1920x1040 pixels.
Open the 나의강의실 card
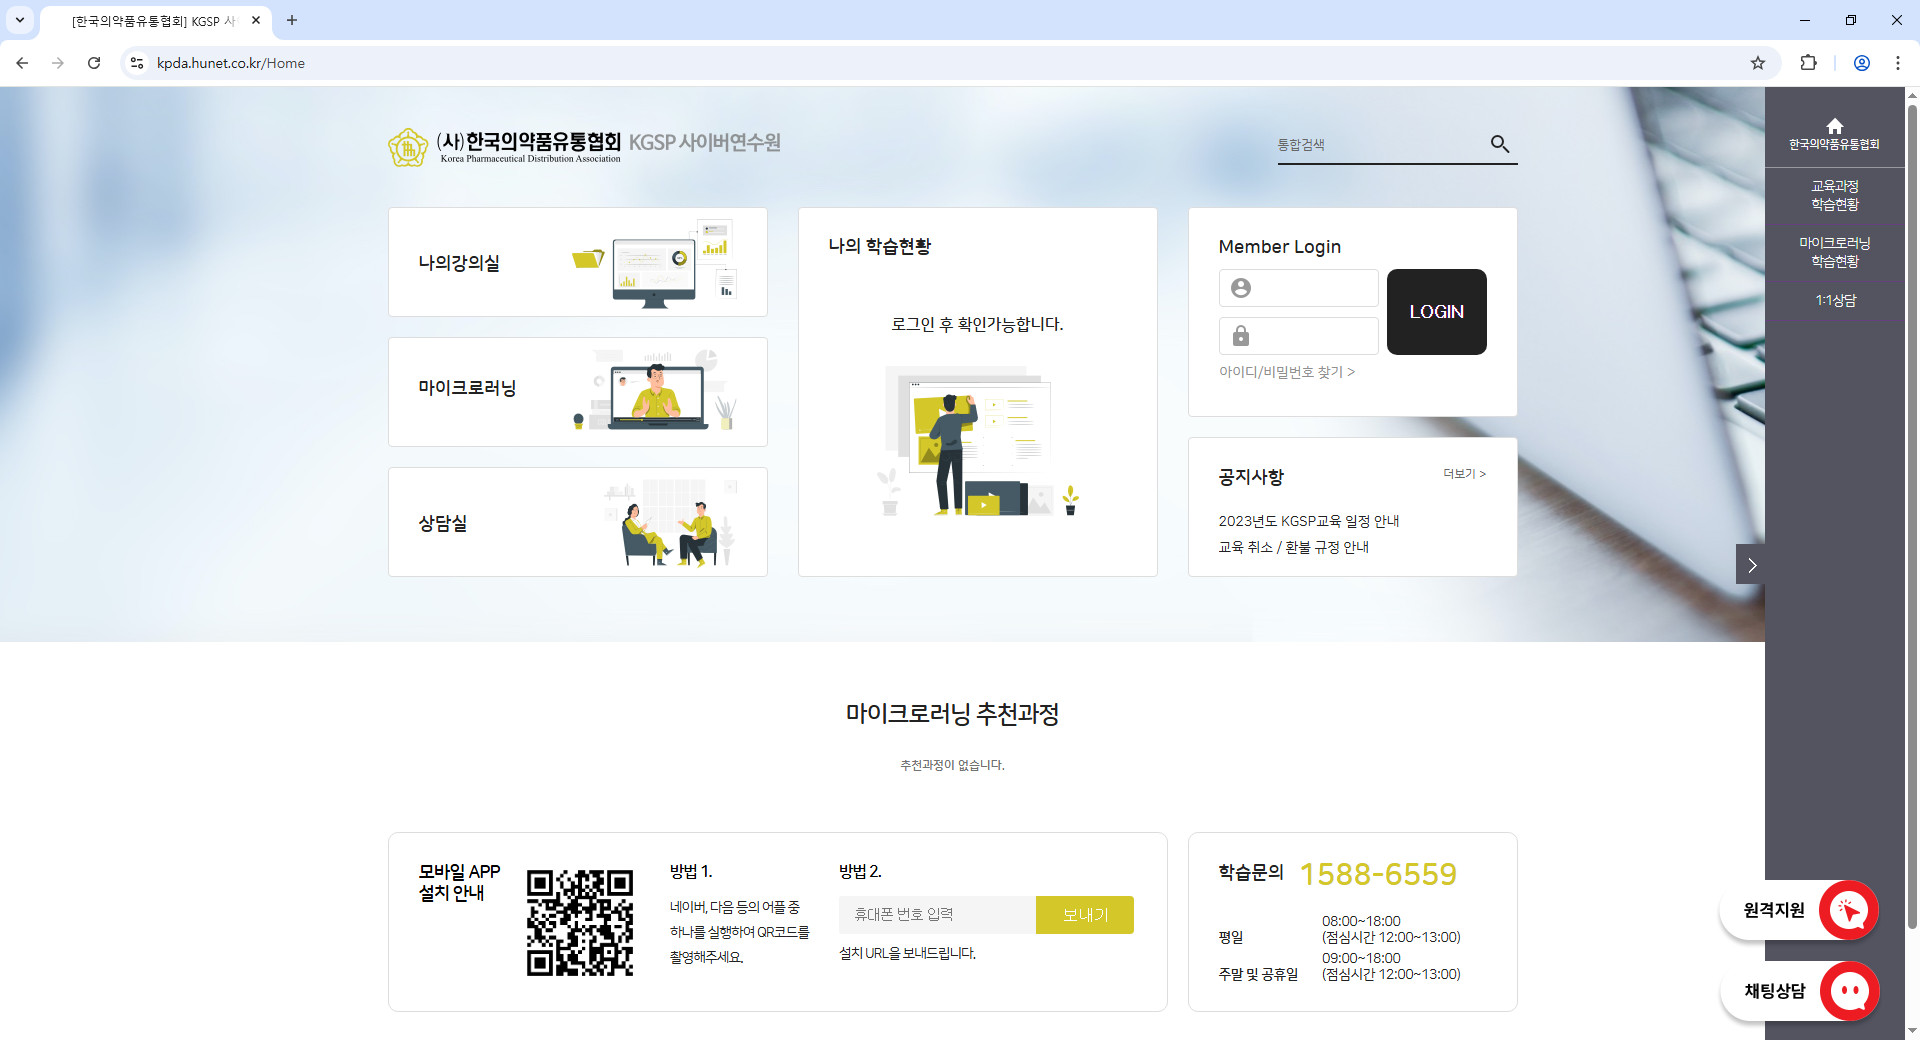click(x=578, y=262)
